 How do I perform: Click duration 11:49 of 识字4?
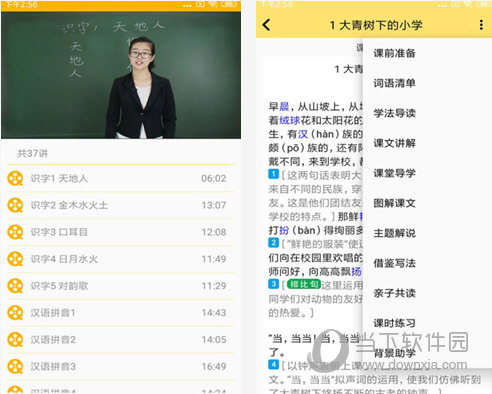coord(214,259)
